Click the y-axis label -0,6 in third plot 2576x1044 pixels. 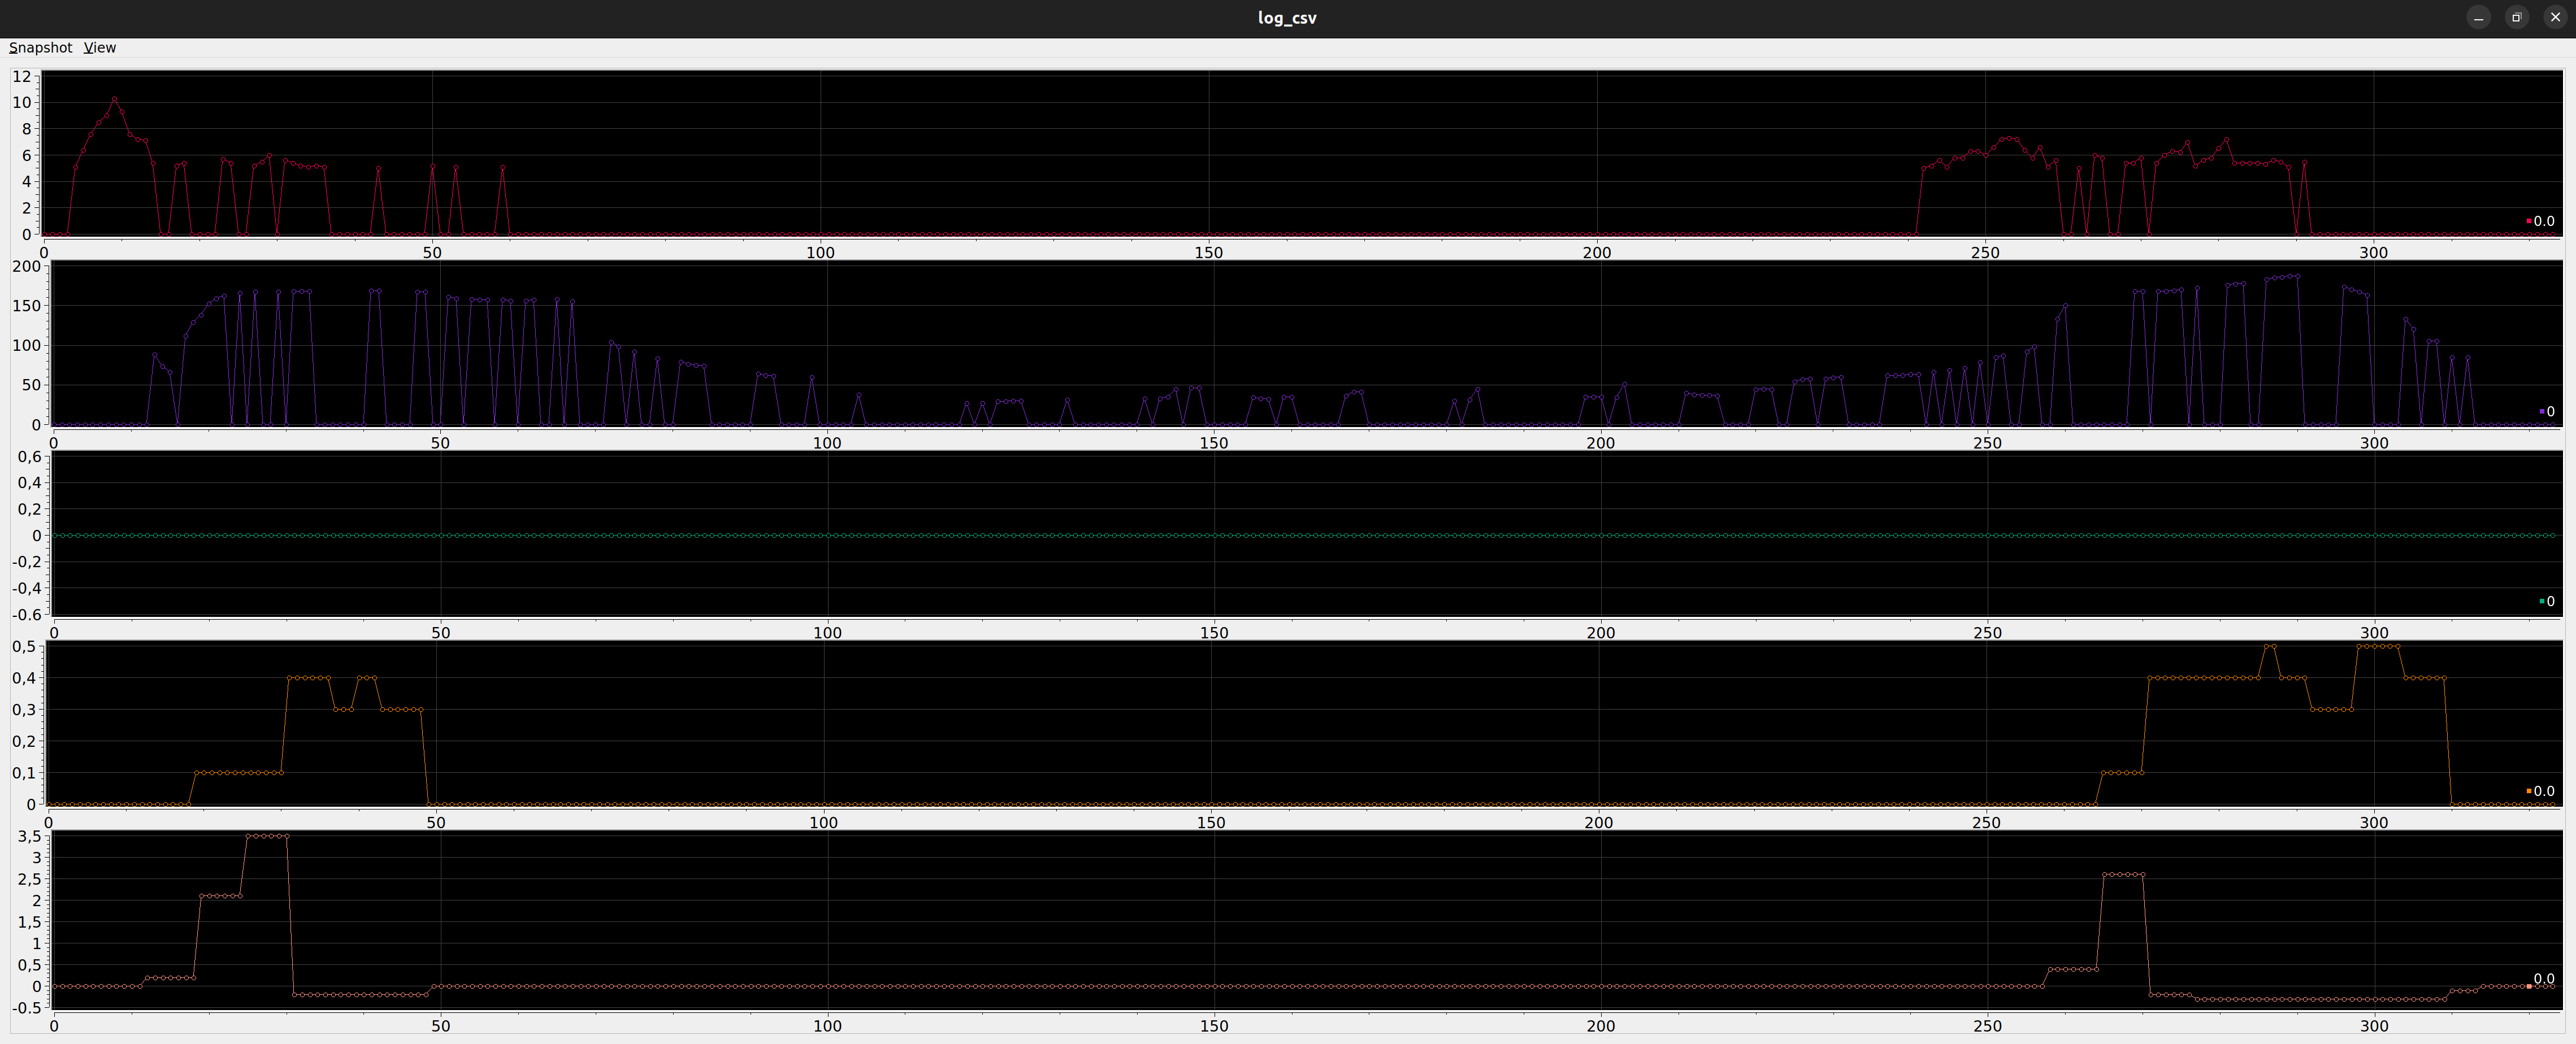[26, 614]
